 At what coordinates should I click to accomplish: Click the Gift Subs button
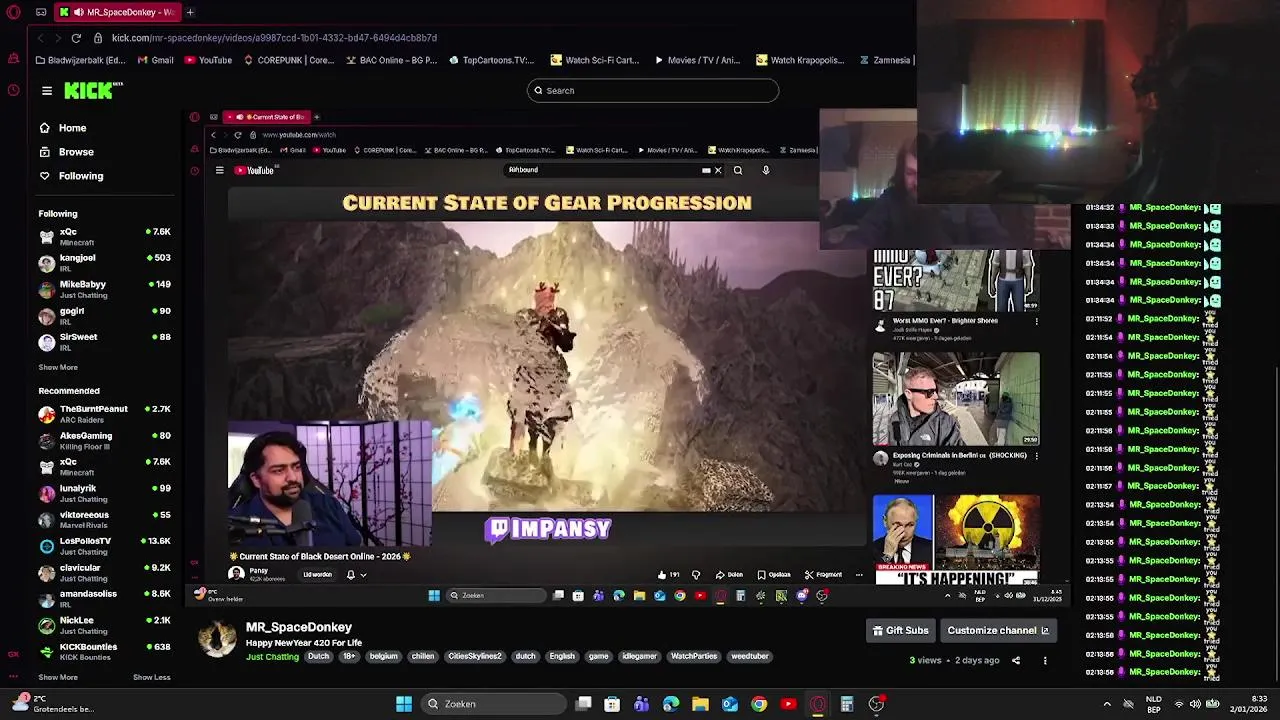pyautogui.click(x=901, y=630)
